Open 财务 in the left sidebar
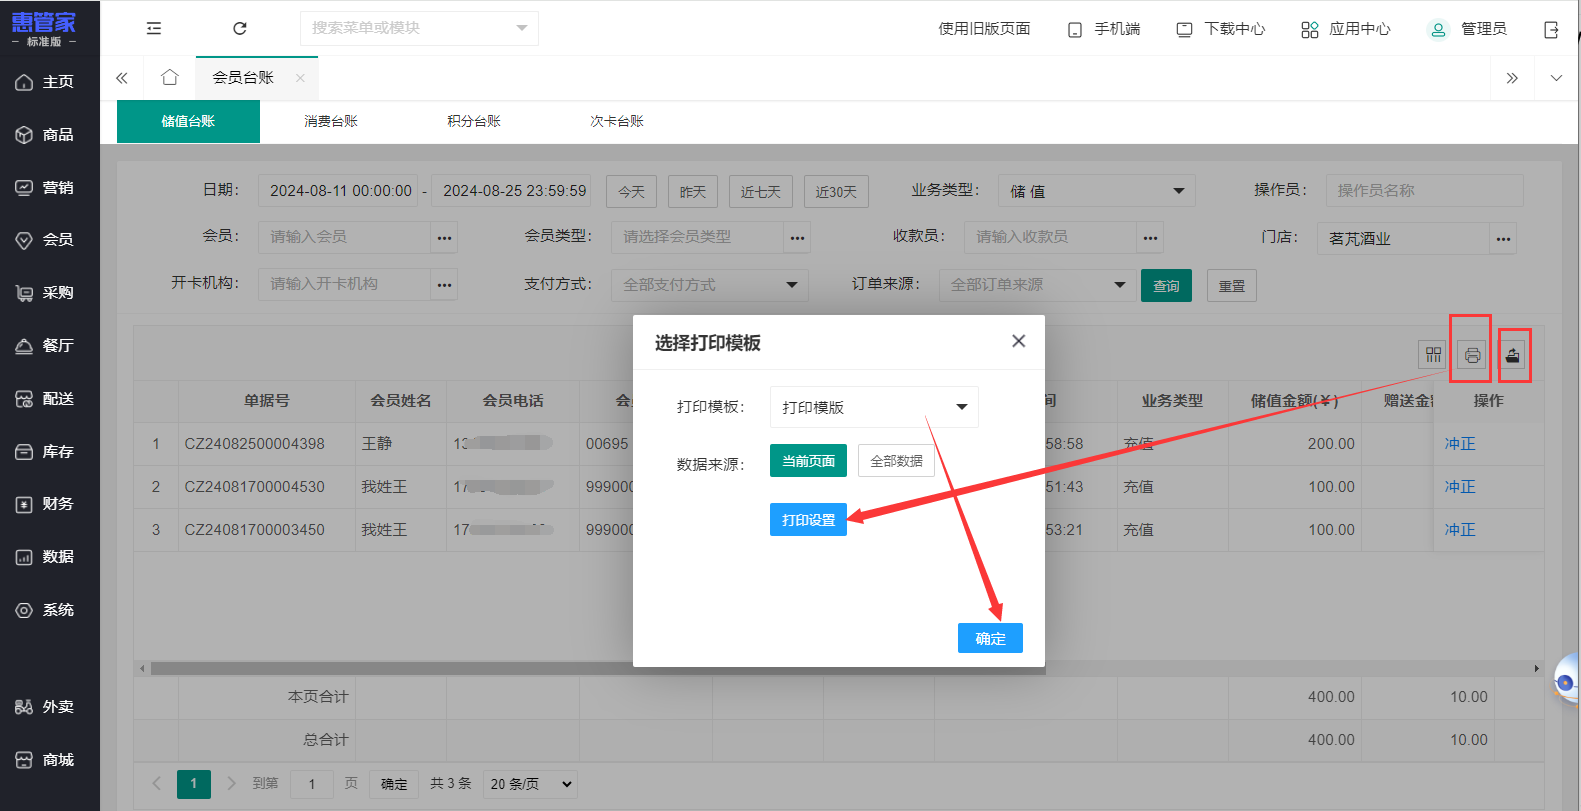 tap(50, 504)
